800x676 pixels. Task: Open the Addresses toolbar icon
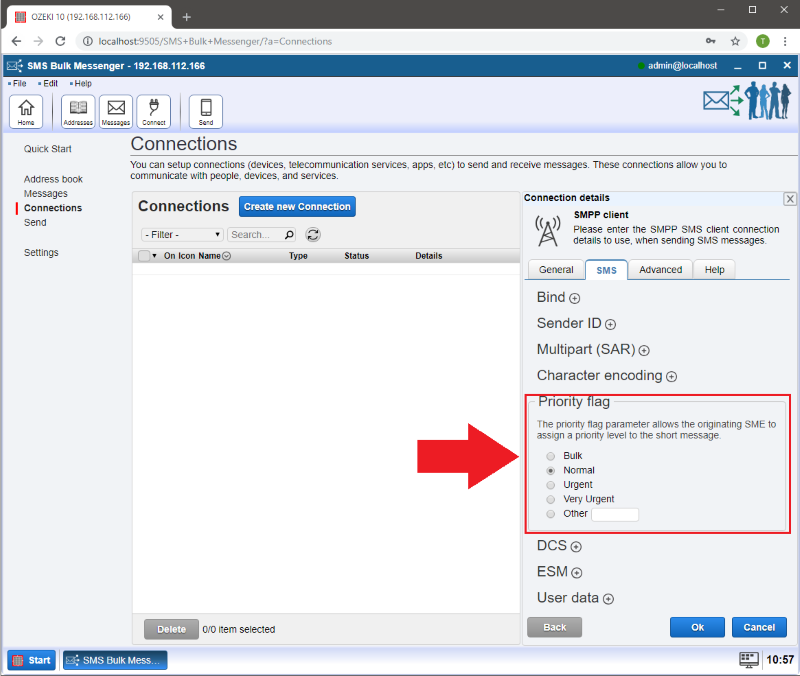(x=78, y=111)
